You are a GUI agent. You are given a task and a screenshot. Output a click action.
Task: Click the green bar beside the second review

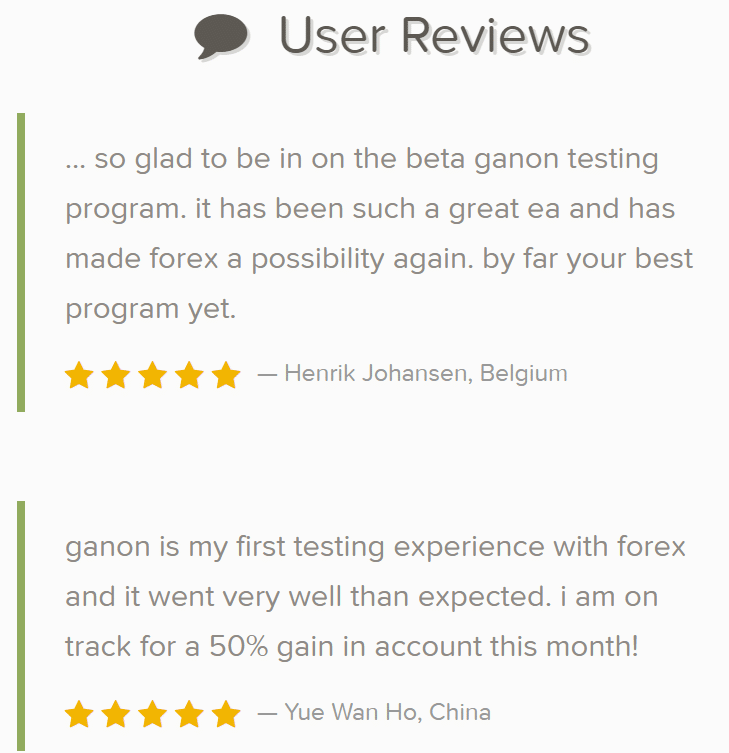[x=21, y=626]
